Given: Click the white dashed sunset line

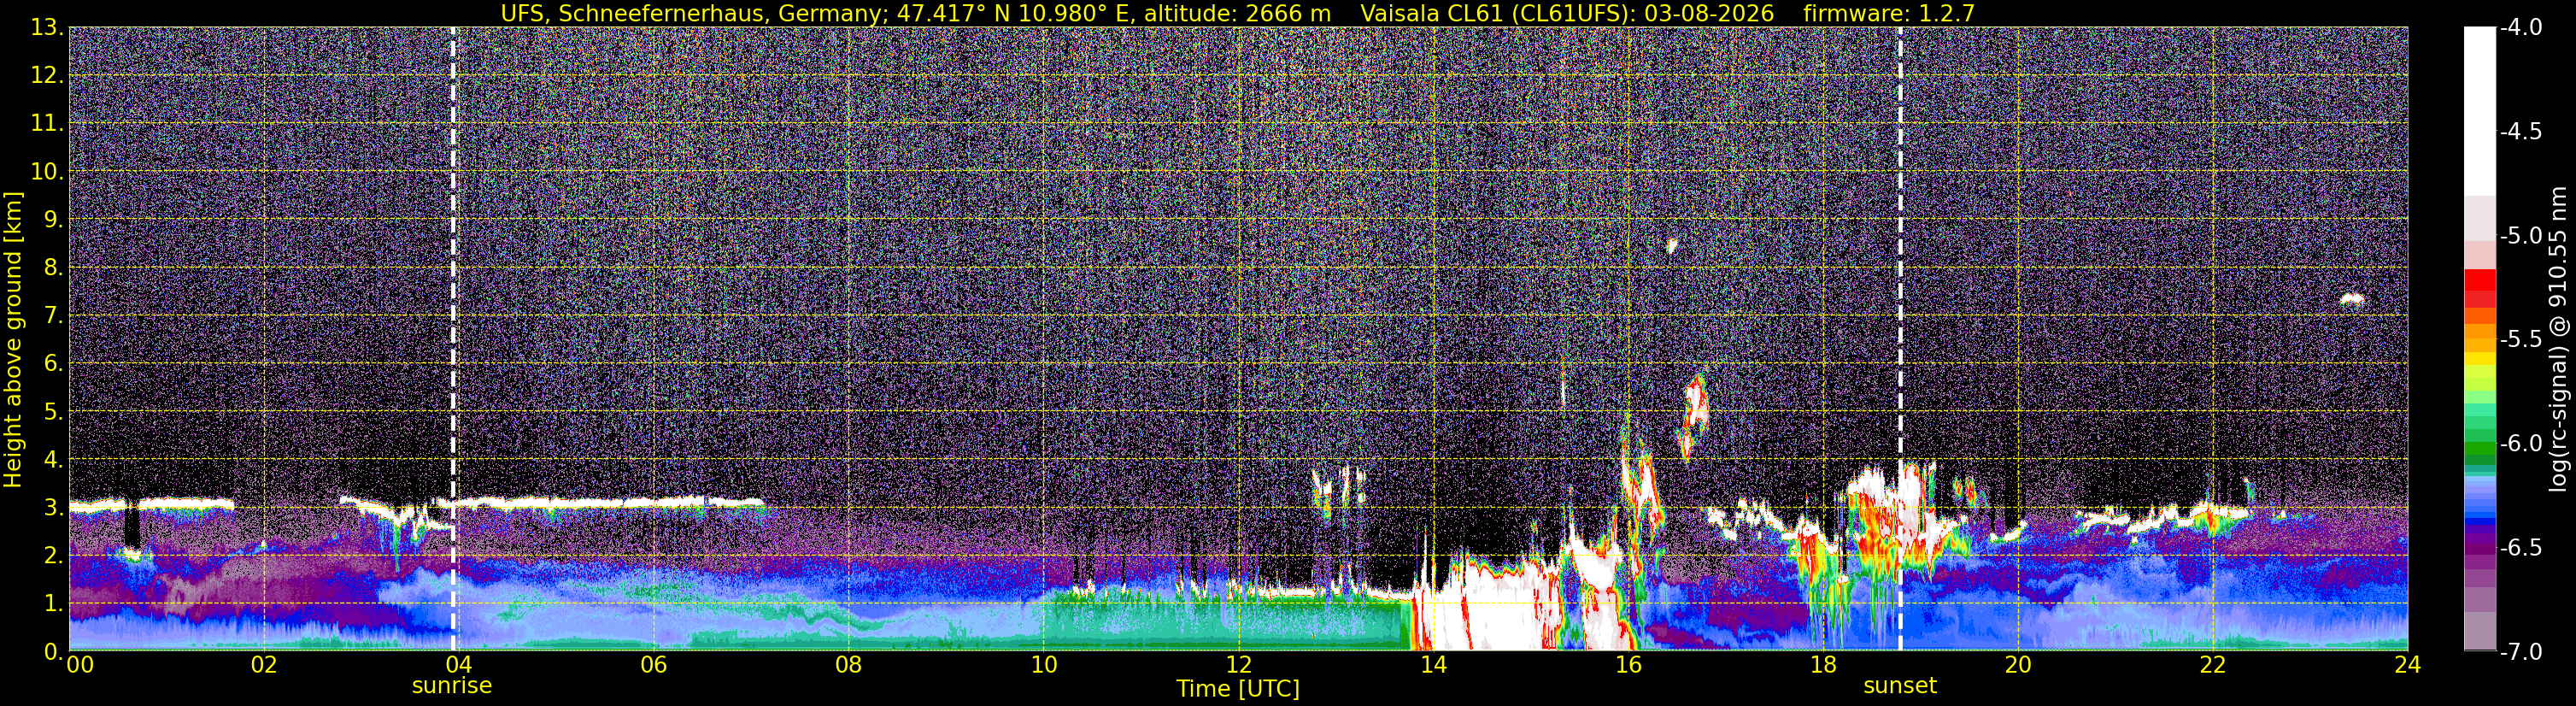Looking at the screenshot, I should click(1900, 339).
